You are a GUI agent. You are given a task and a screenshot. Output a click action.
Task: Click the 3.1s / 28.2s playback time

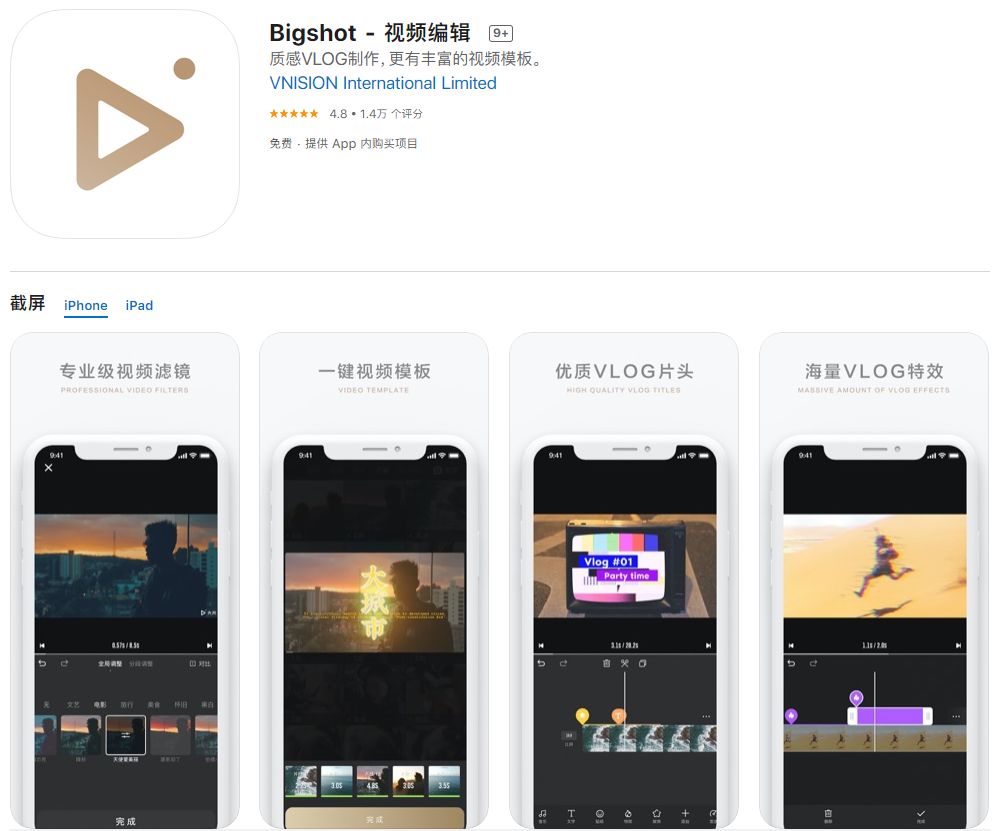click(625, 646)
